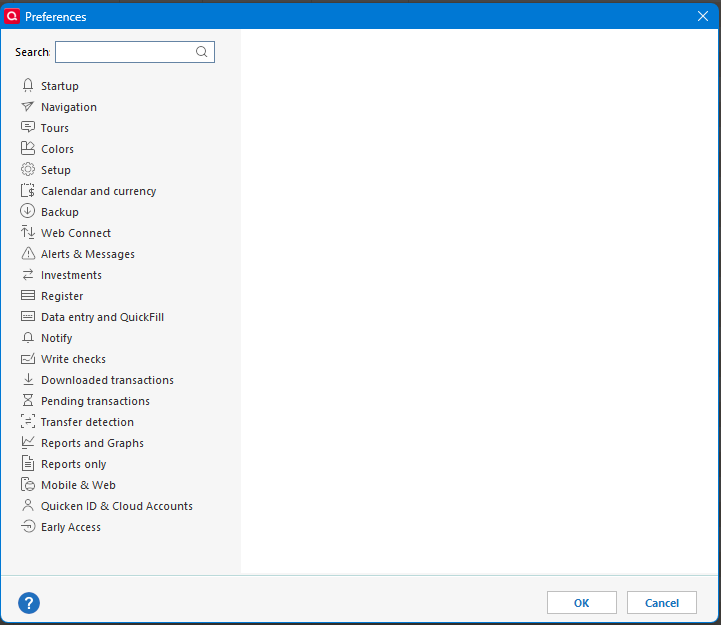The image size is (721, 625).
Task: Open Calendar and currency settings
Action: [x=98, y=191]
